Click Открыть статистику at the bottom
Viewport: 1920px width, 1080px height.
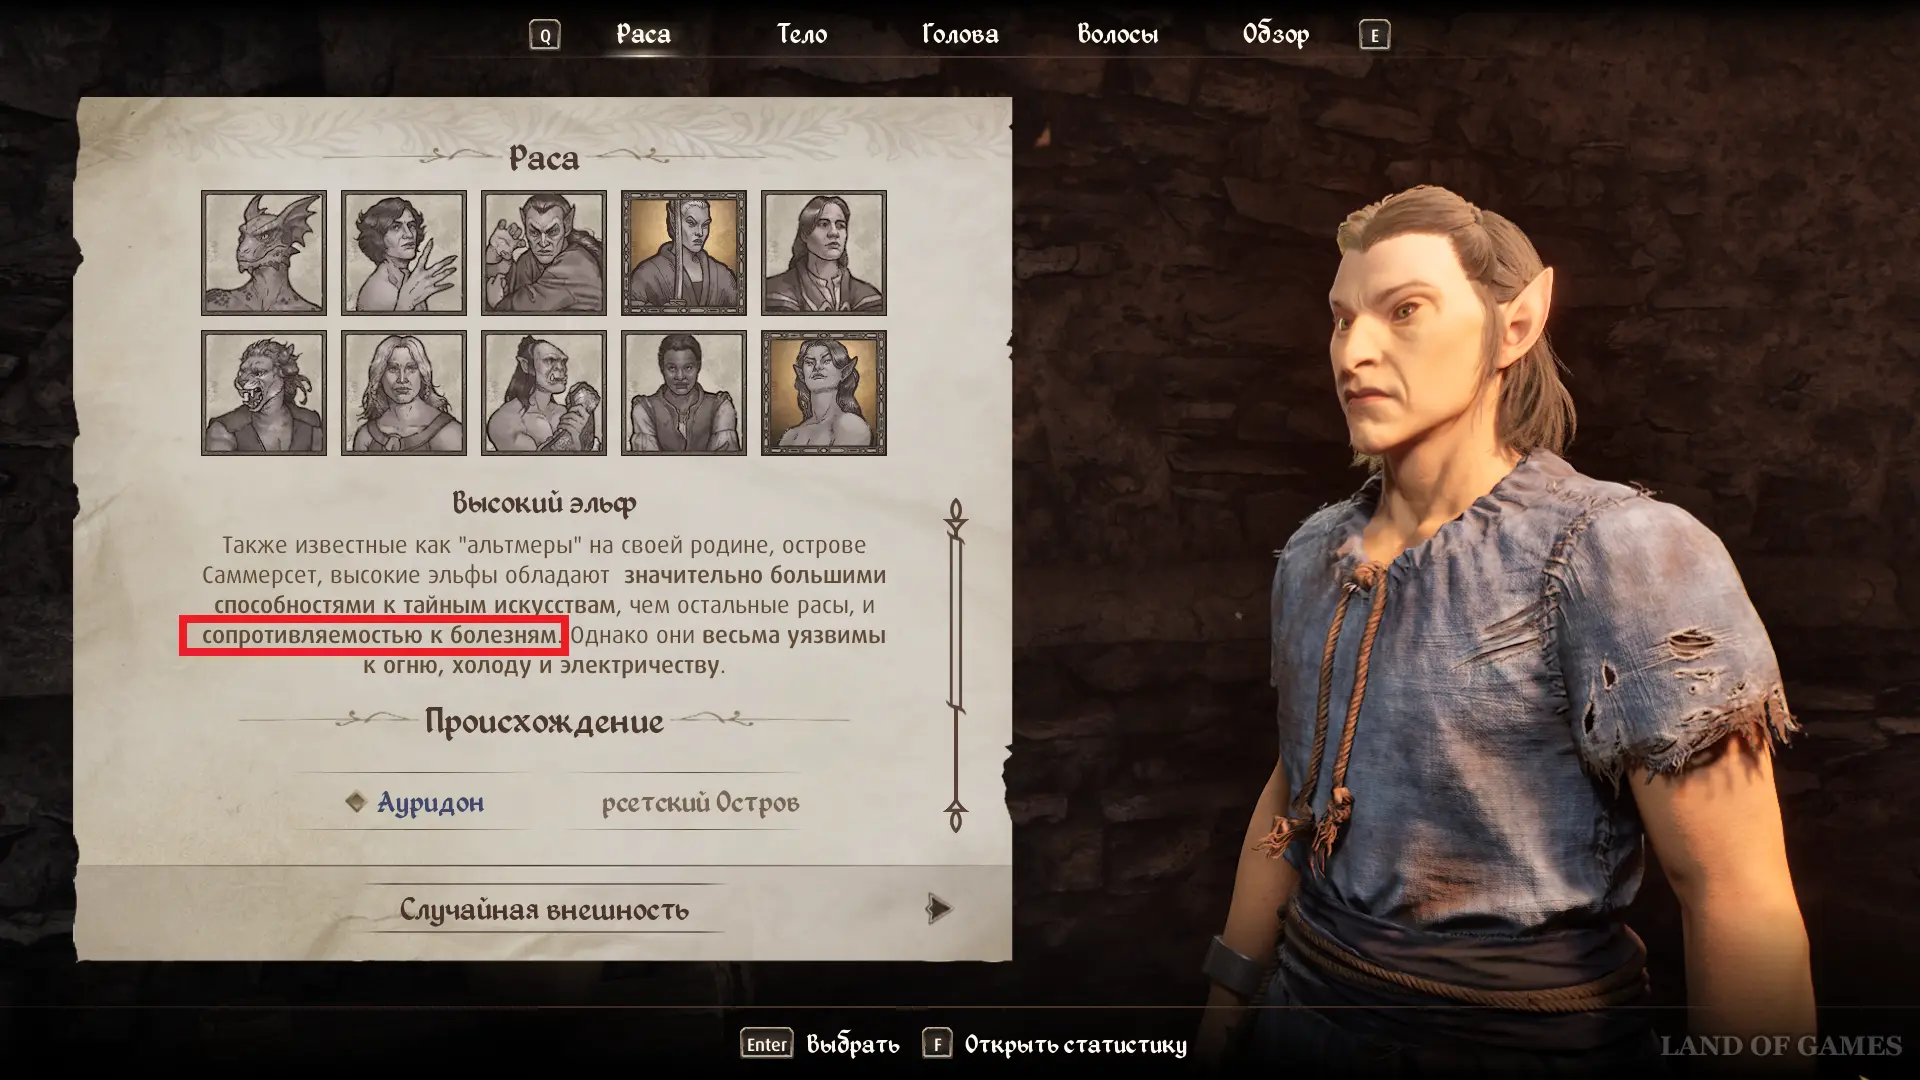[x=1075, y=1045]
